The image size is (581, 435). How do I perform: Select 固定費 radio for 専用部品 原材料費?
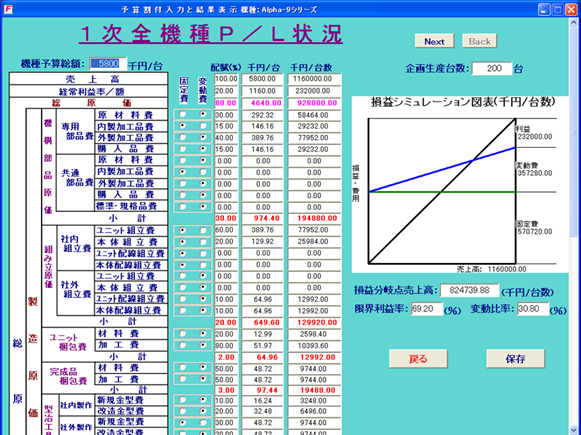coord(182,114)
